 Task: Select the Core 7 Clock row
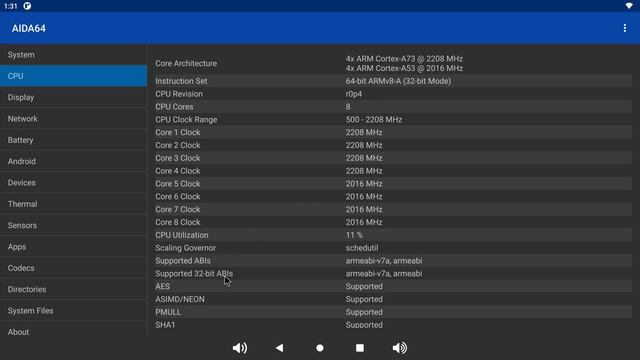(x=393, y=209)
